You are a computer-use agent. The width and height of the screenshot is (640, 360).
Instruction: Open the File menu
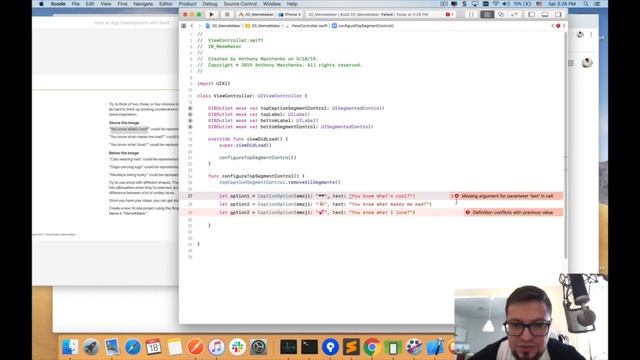pos(76,4)
